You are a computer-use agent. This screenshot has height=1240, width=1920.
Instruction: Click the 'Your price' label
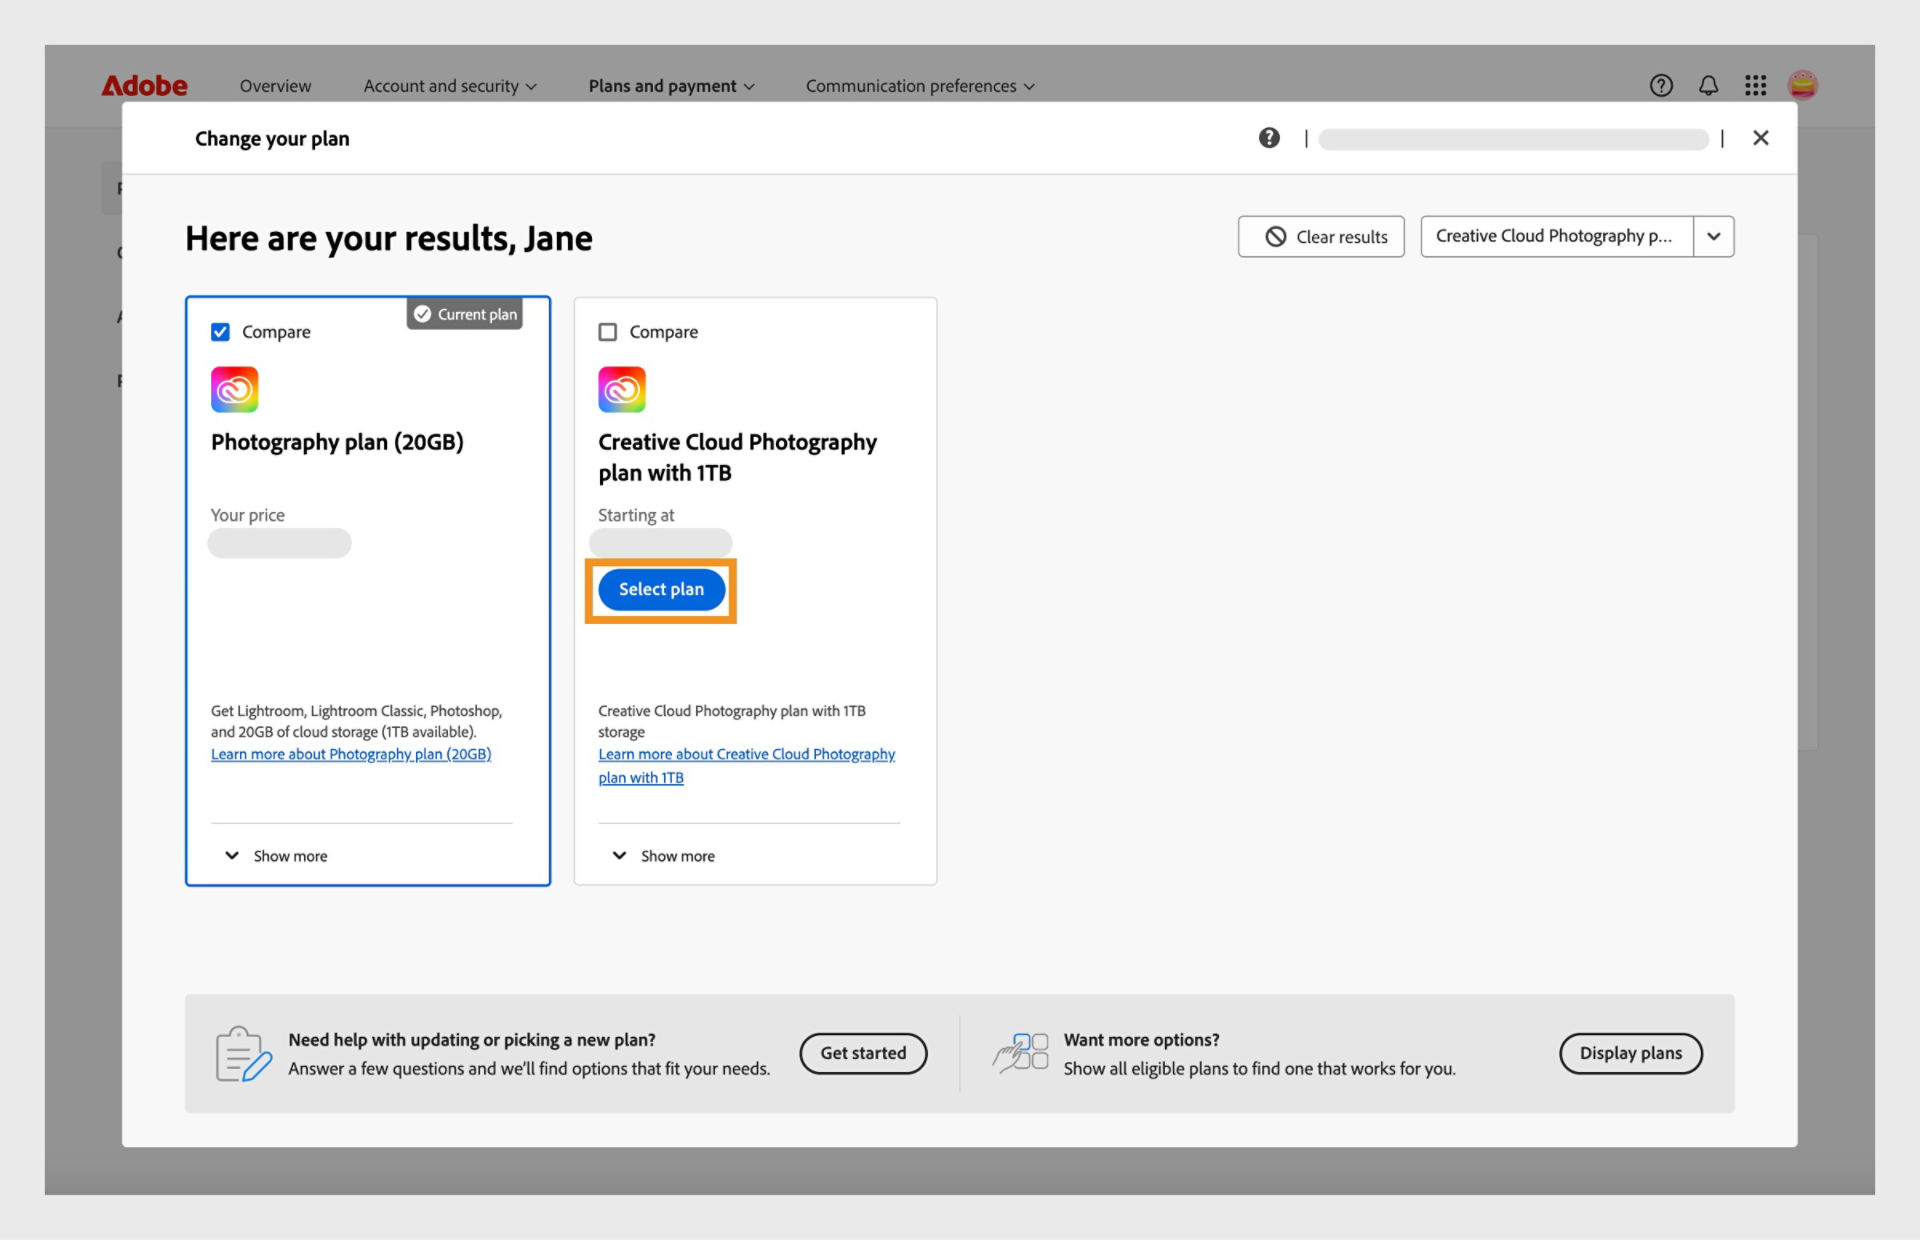pos(248,515)
